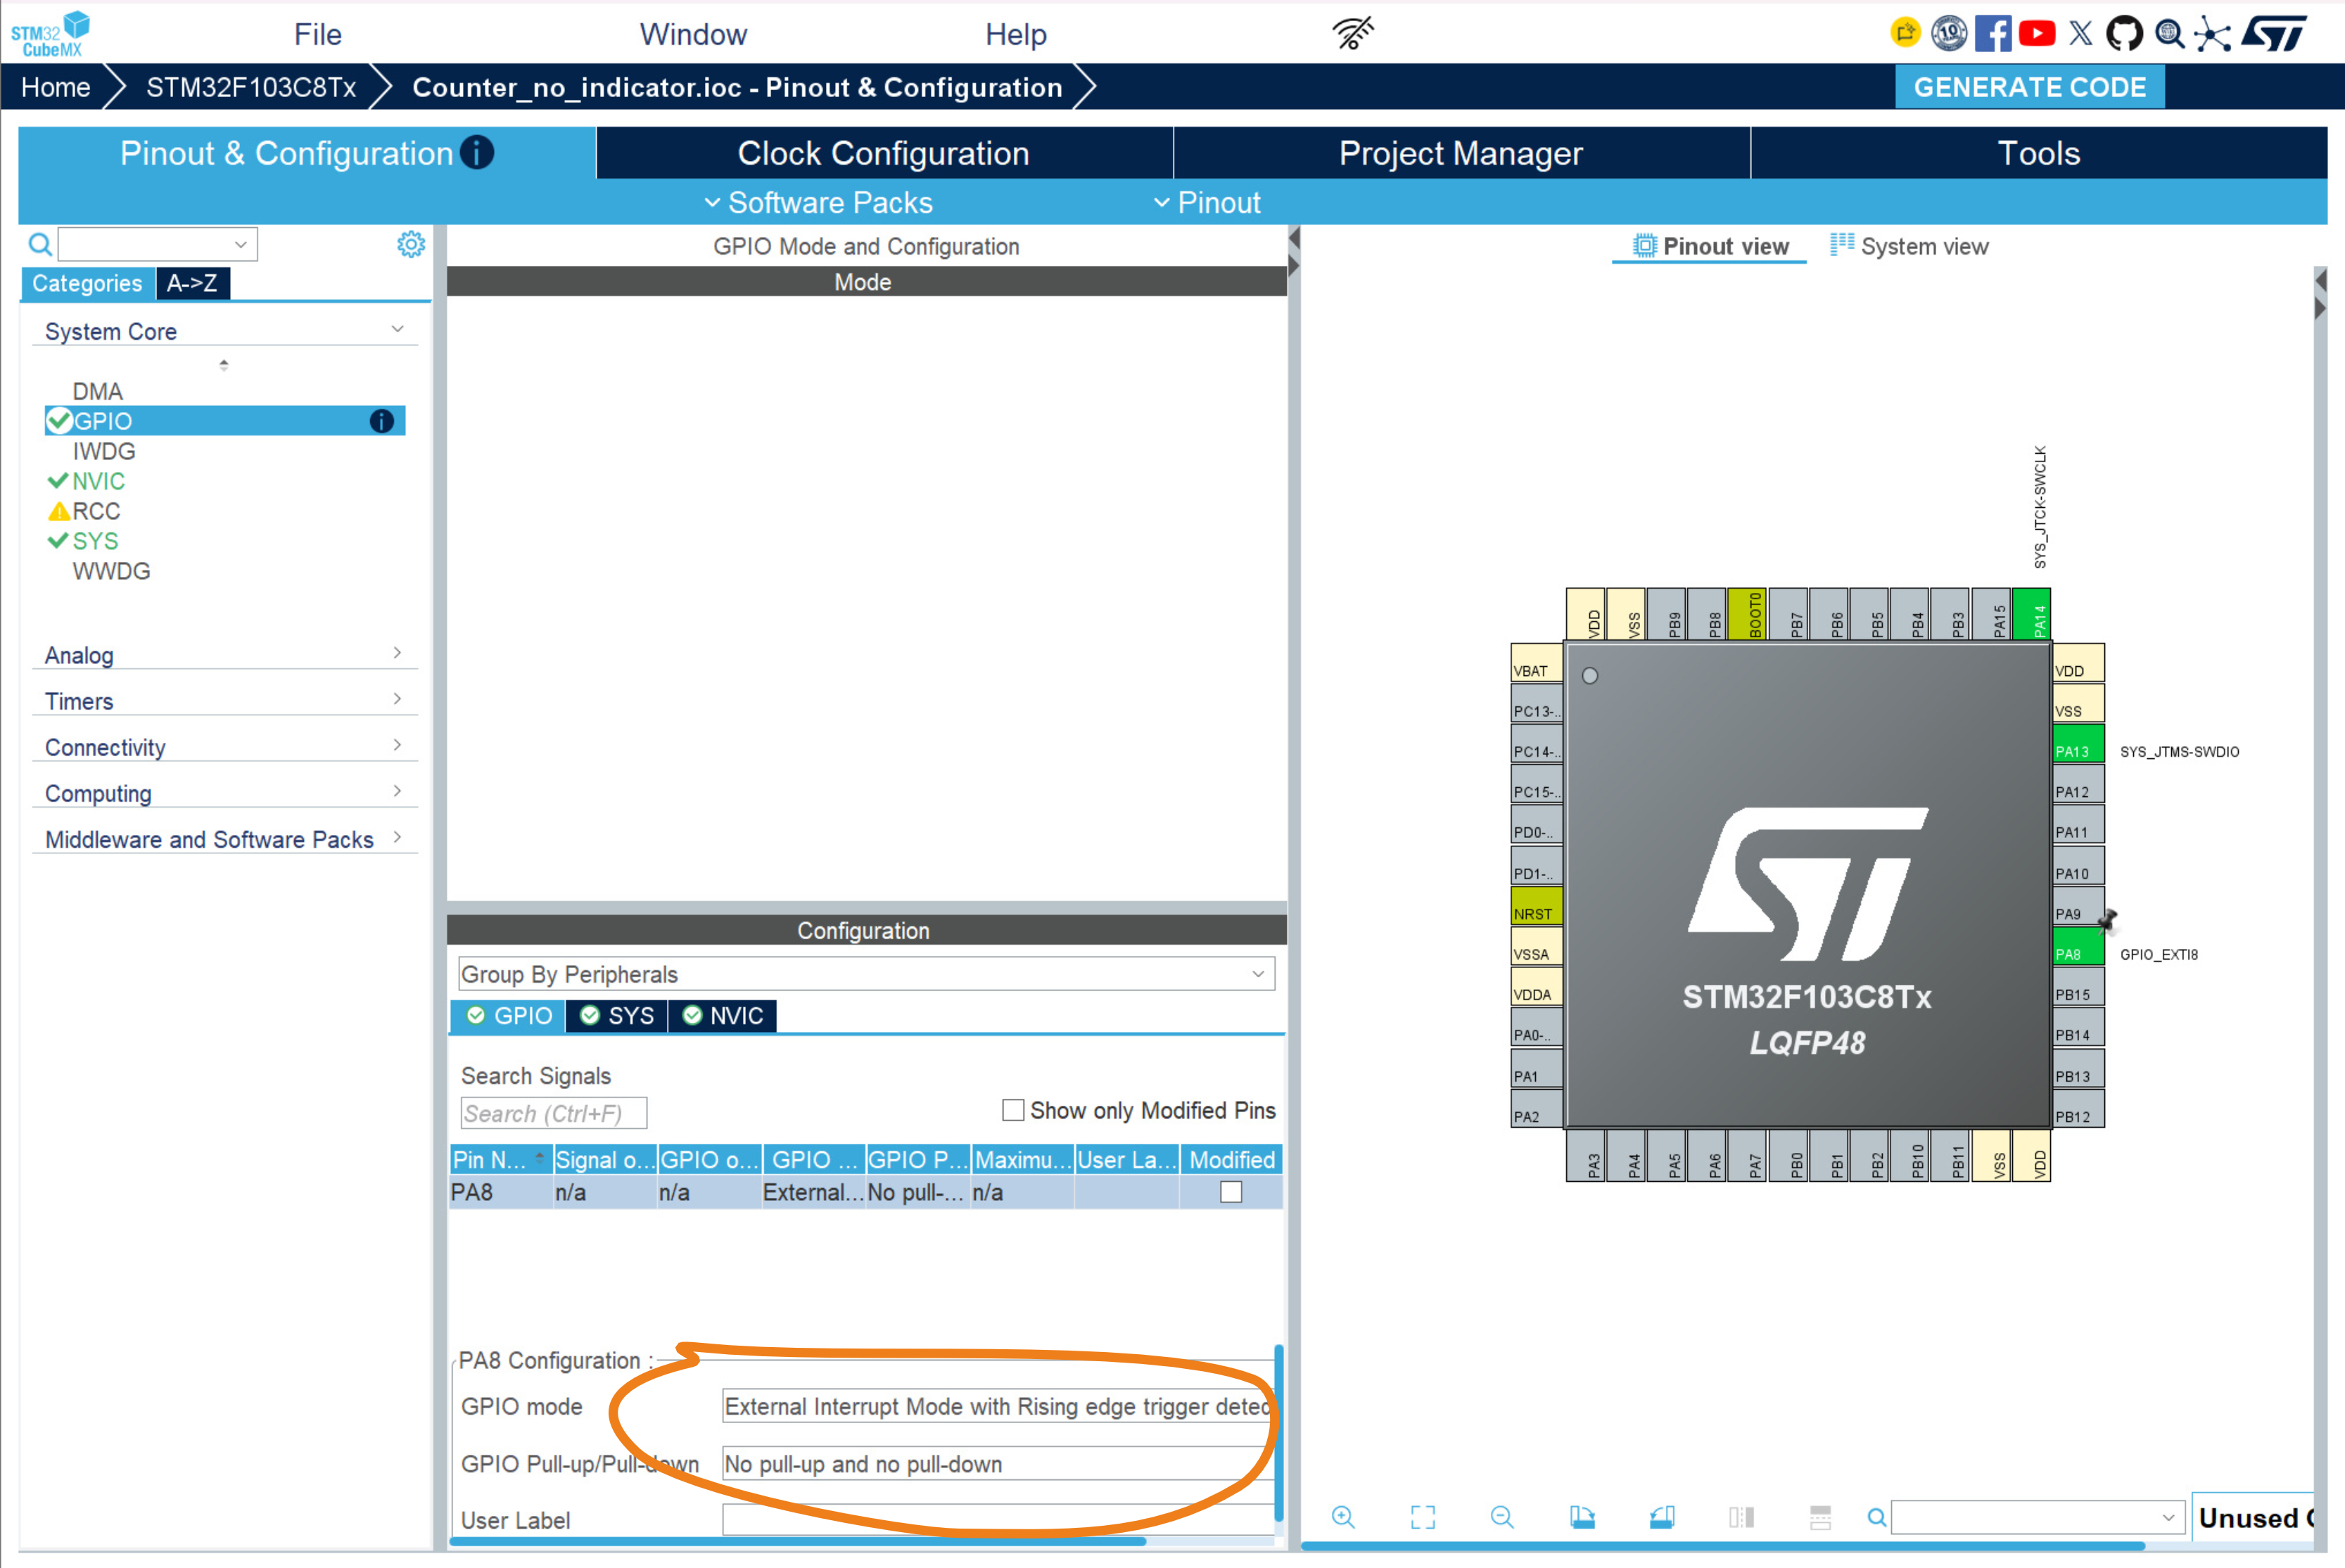This screenshot has width=2345, height=1568.
Task: Open the SYS configuration tab
Action: pyautogui.click(x=618, y=1015)
